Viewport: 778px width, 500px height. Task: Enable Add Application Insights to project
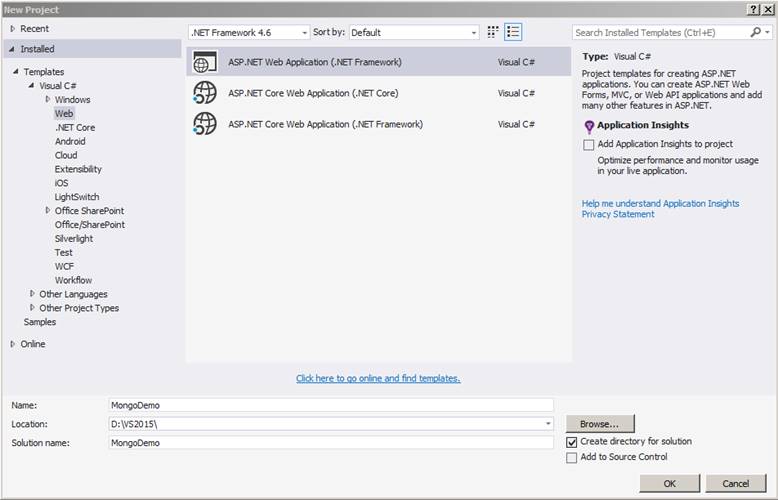(588, 144)
